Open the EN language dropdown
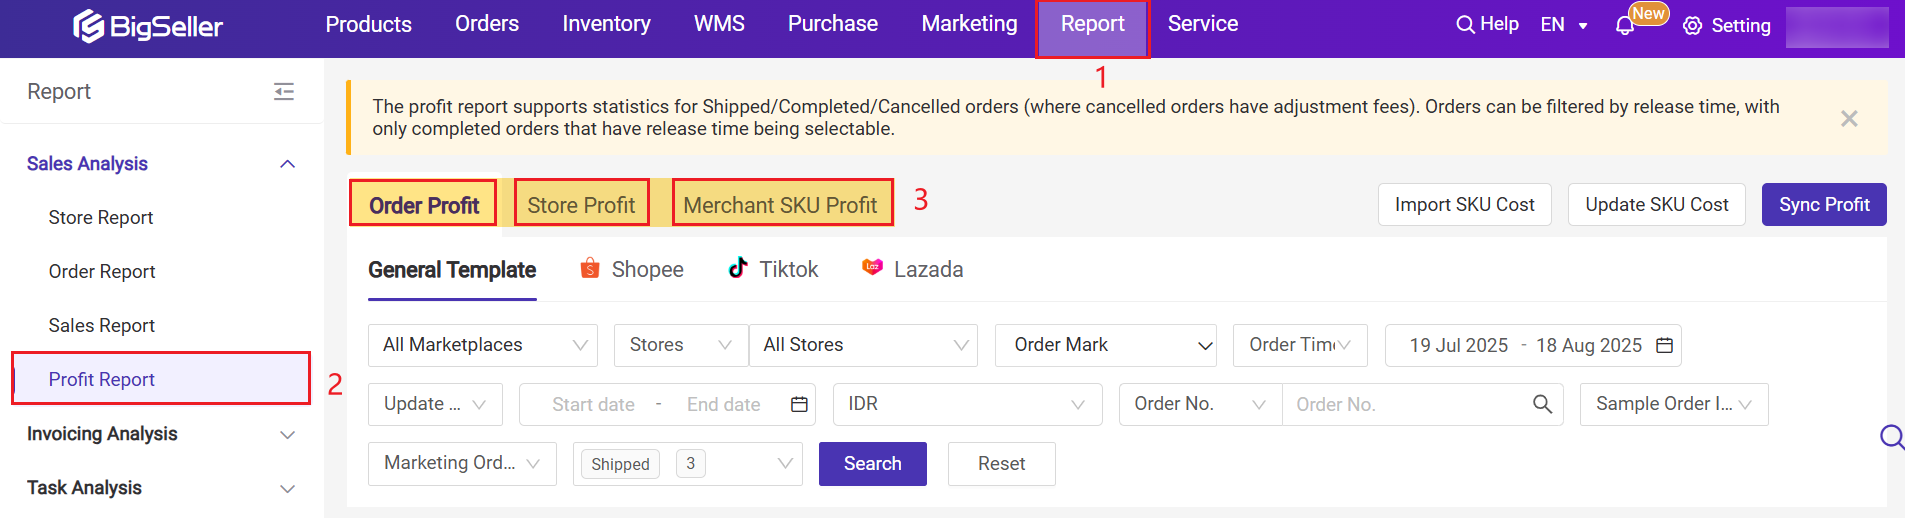Image resolution: width=1905 pixels, height=518 pixels. pyautogui.click(x=1564, y=25)
